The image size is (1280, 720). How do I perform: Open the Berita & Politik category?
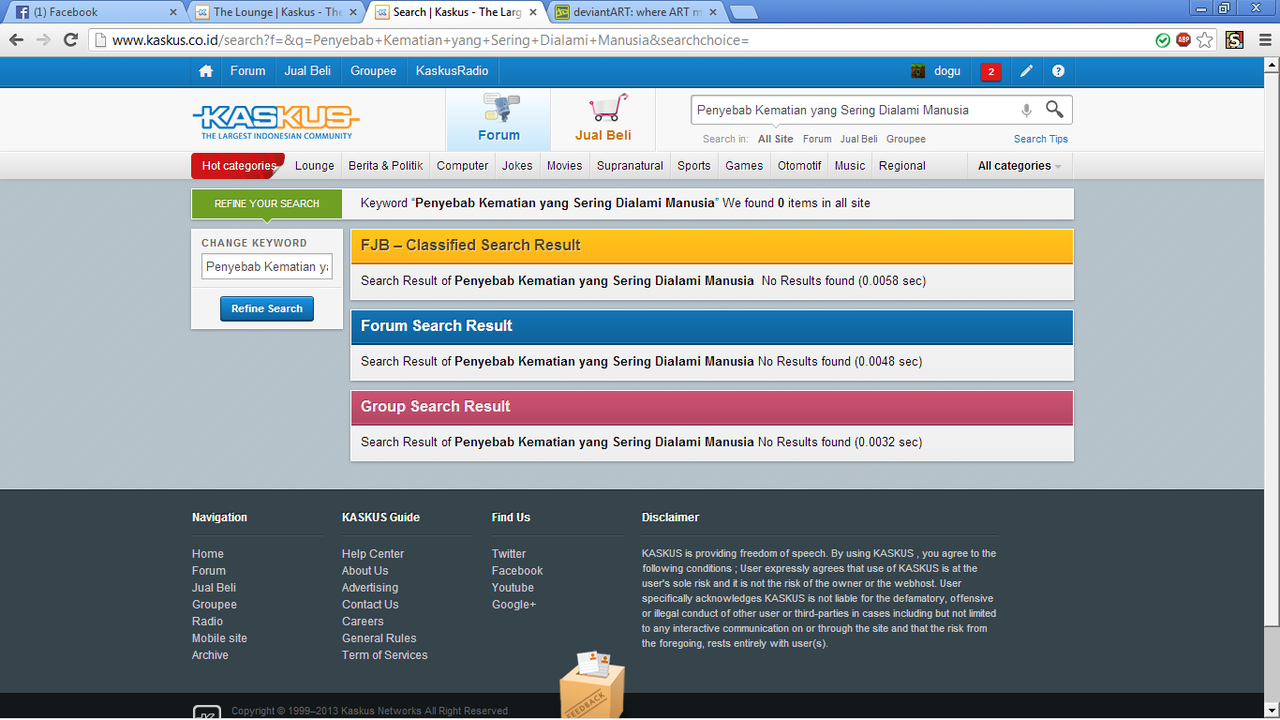pos(386,166)
